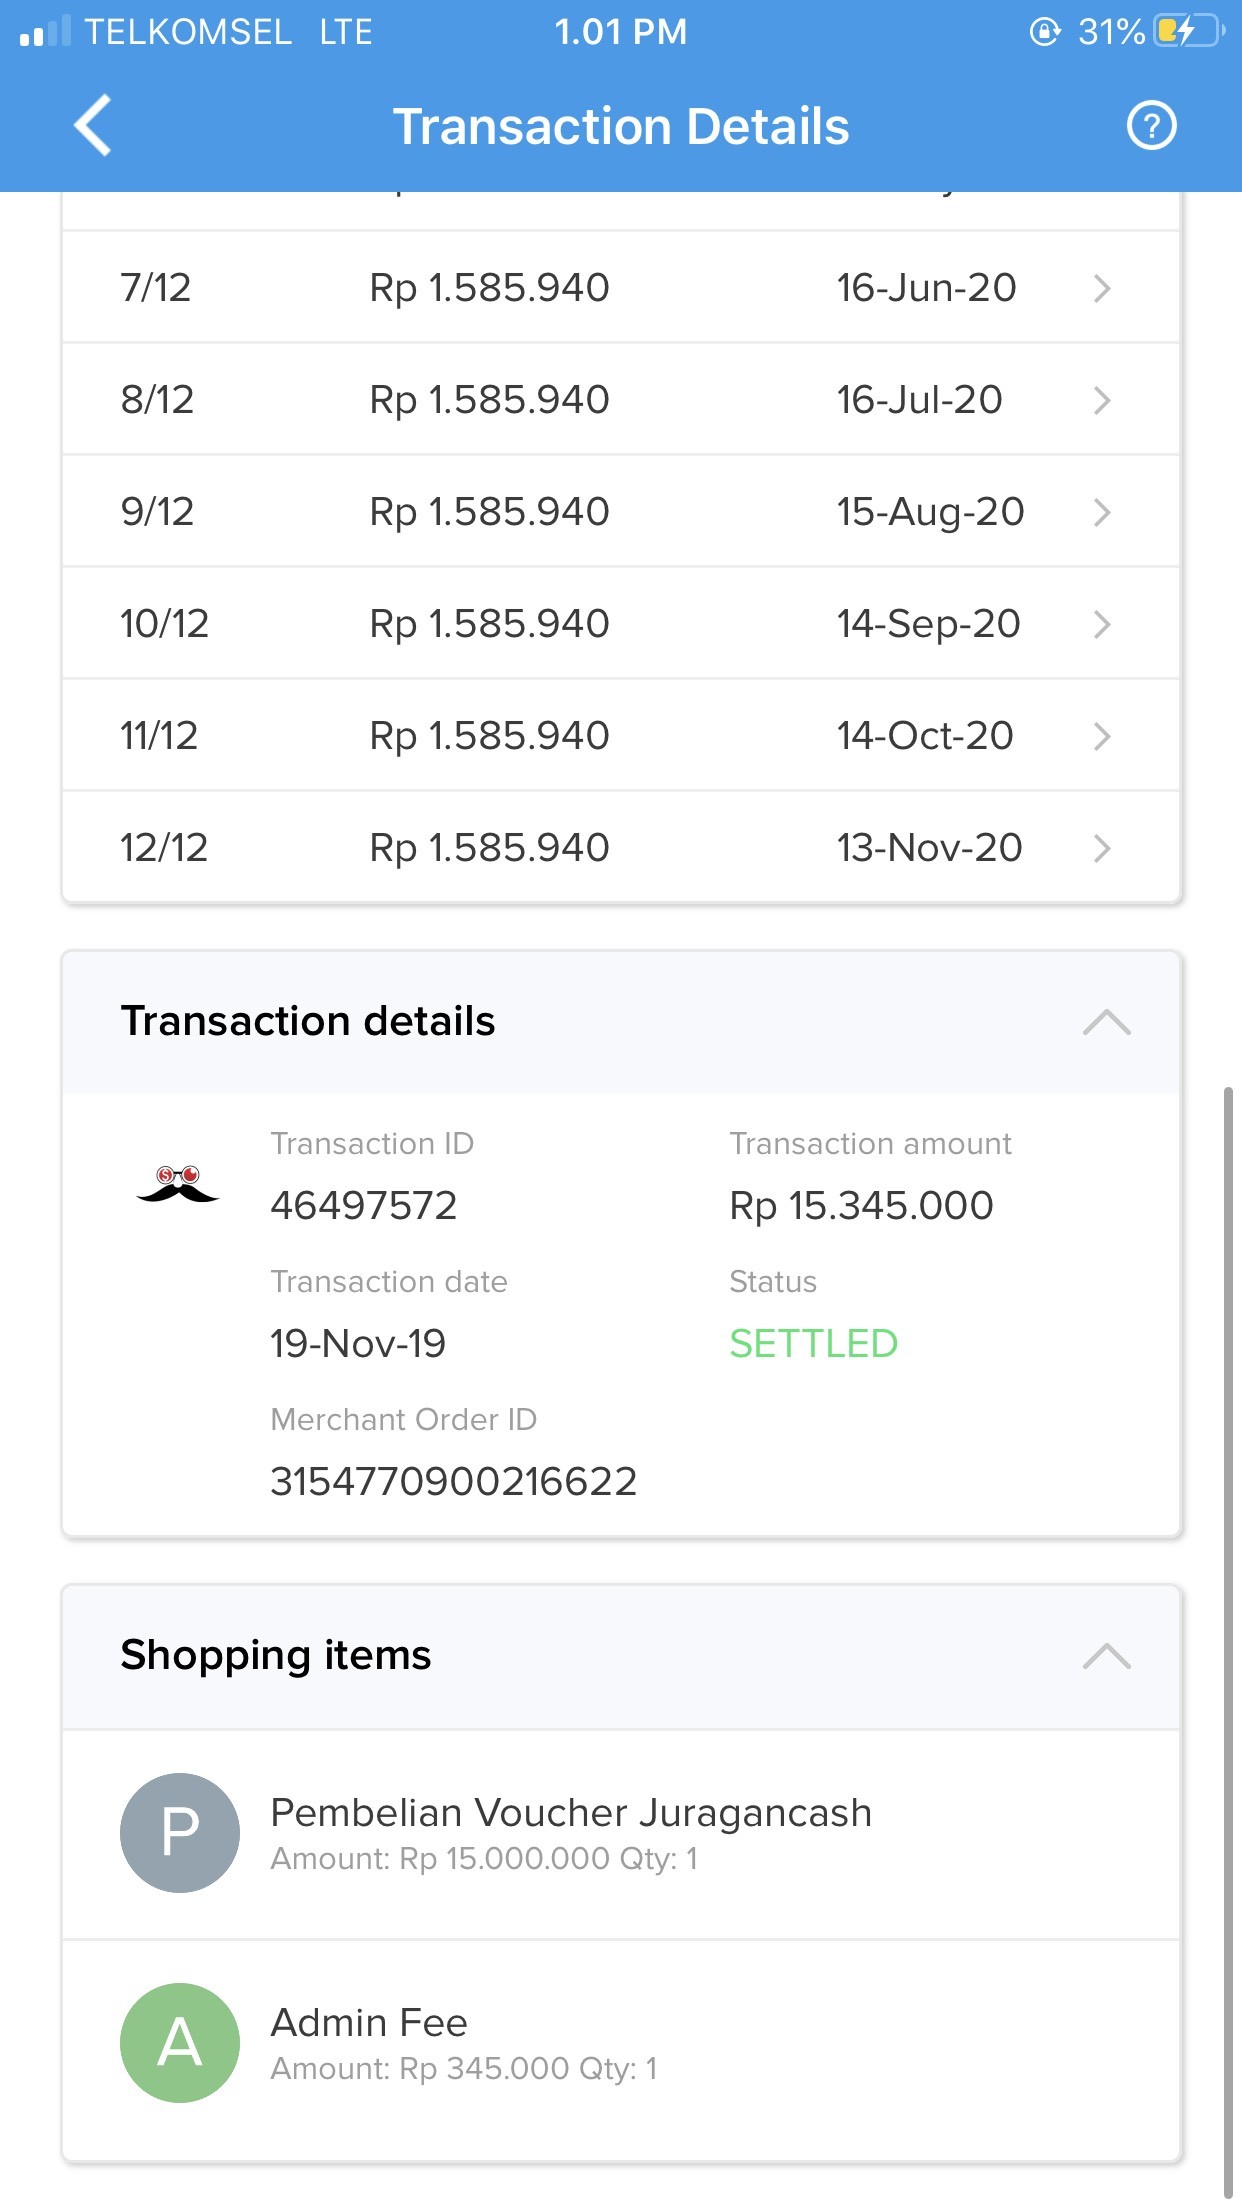This screenshot has width=1242, height=2208.
Task: Open installment 9/12 due 15-Aug-20
Action: [x=620, y=512]
